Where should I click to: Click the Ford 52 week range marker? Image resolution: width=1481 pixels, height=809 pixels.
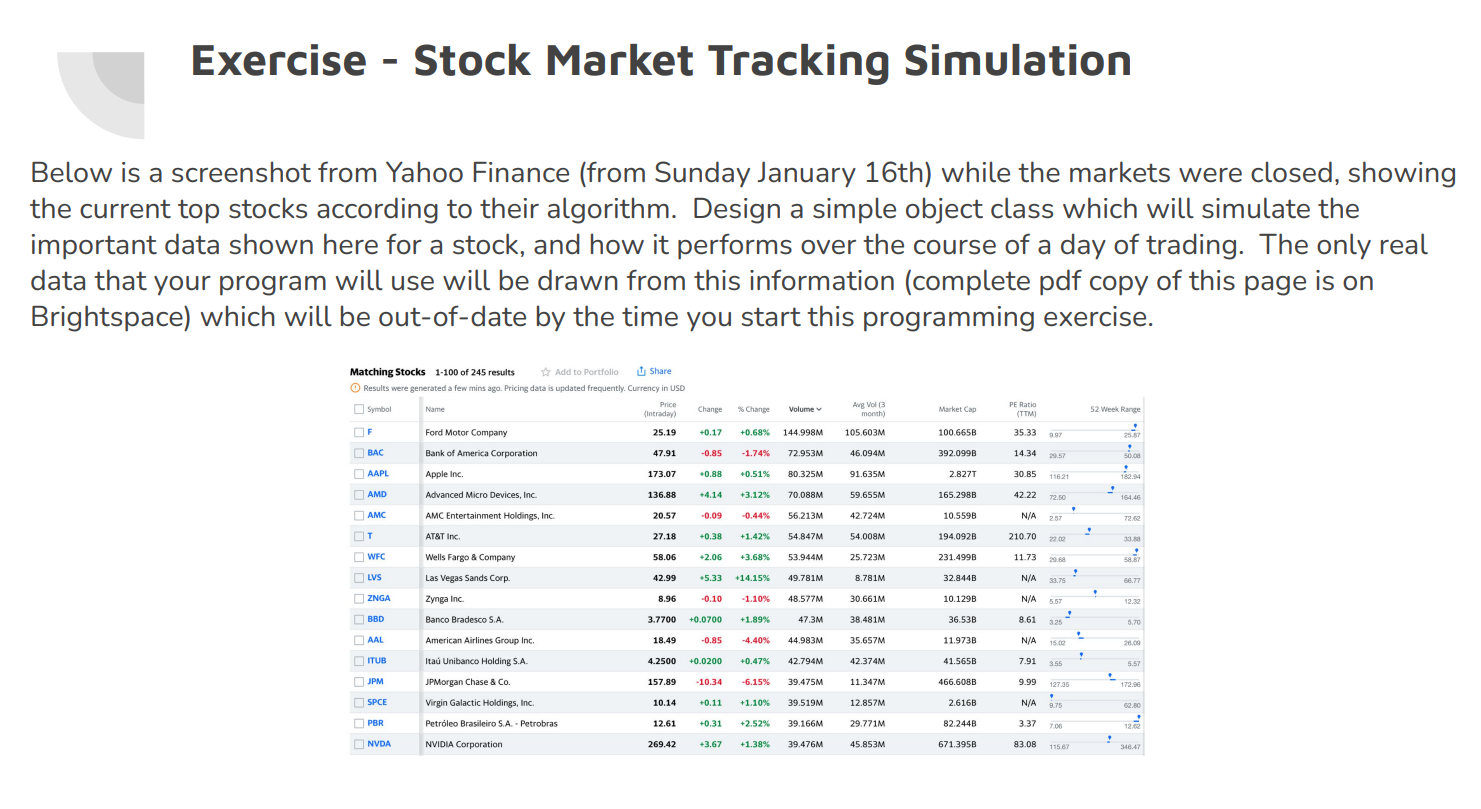[1134, 426]
